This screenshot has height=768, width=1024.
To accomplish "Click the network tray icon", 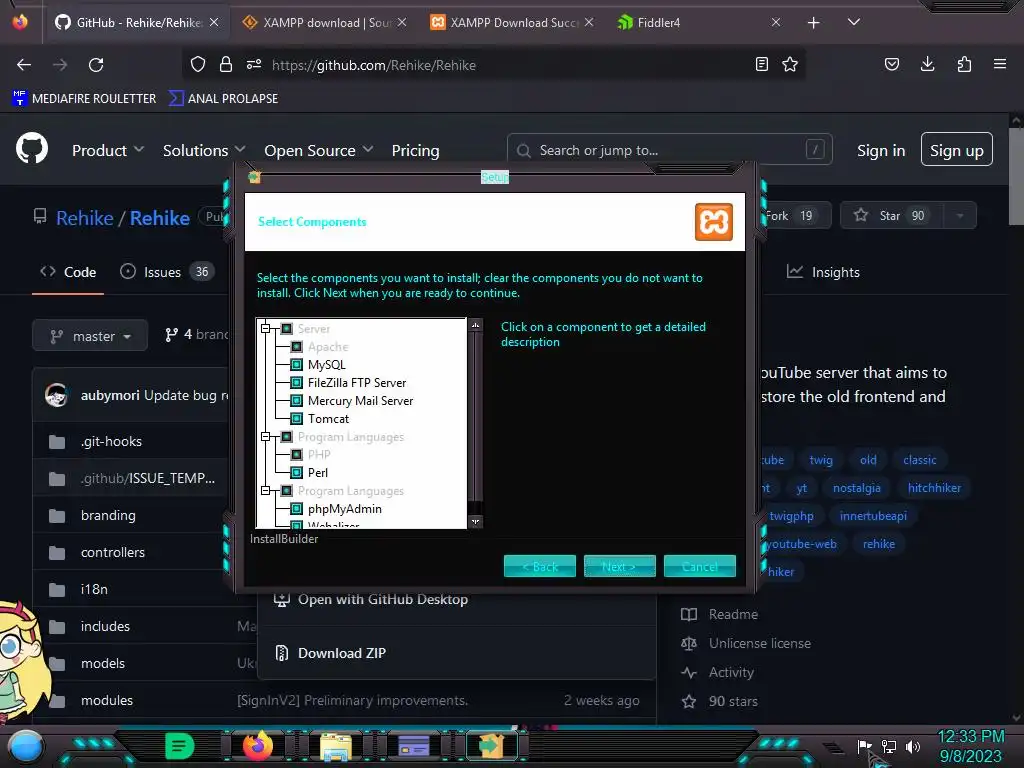I will (889, 746).
